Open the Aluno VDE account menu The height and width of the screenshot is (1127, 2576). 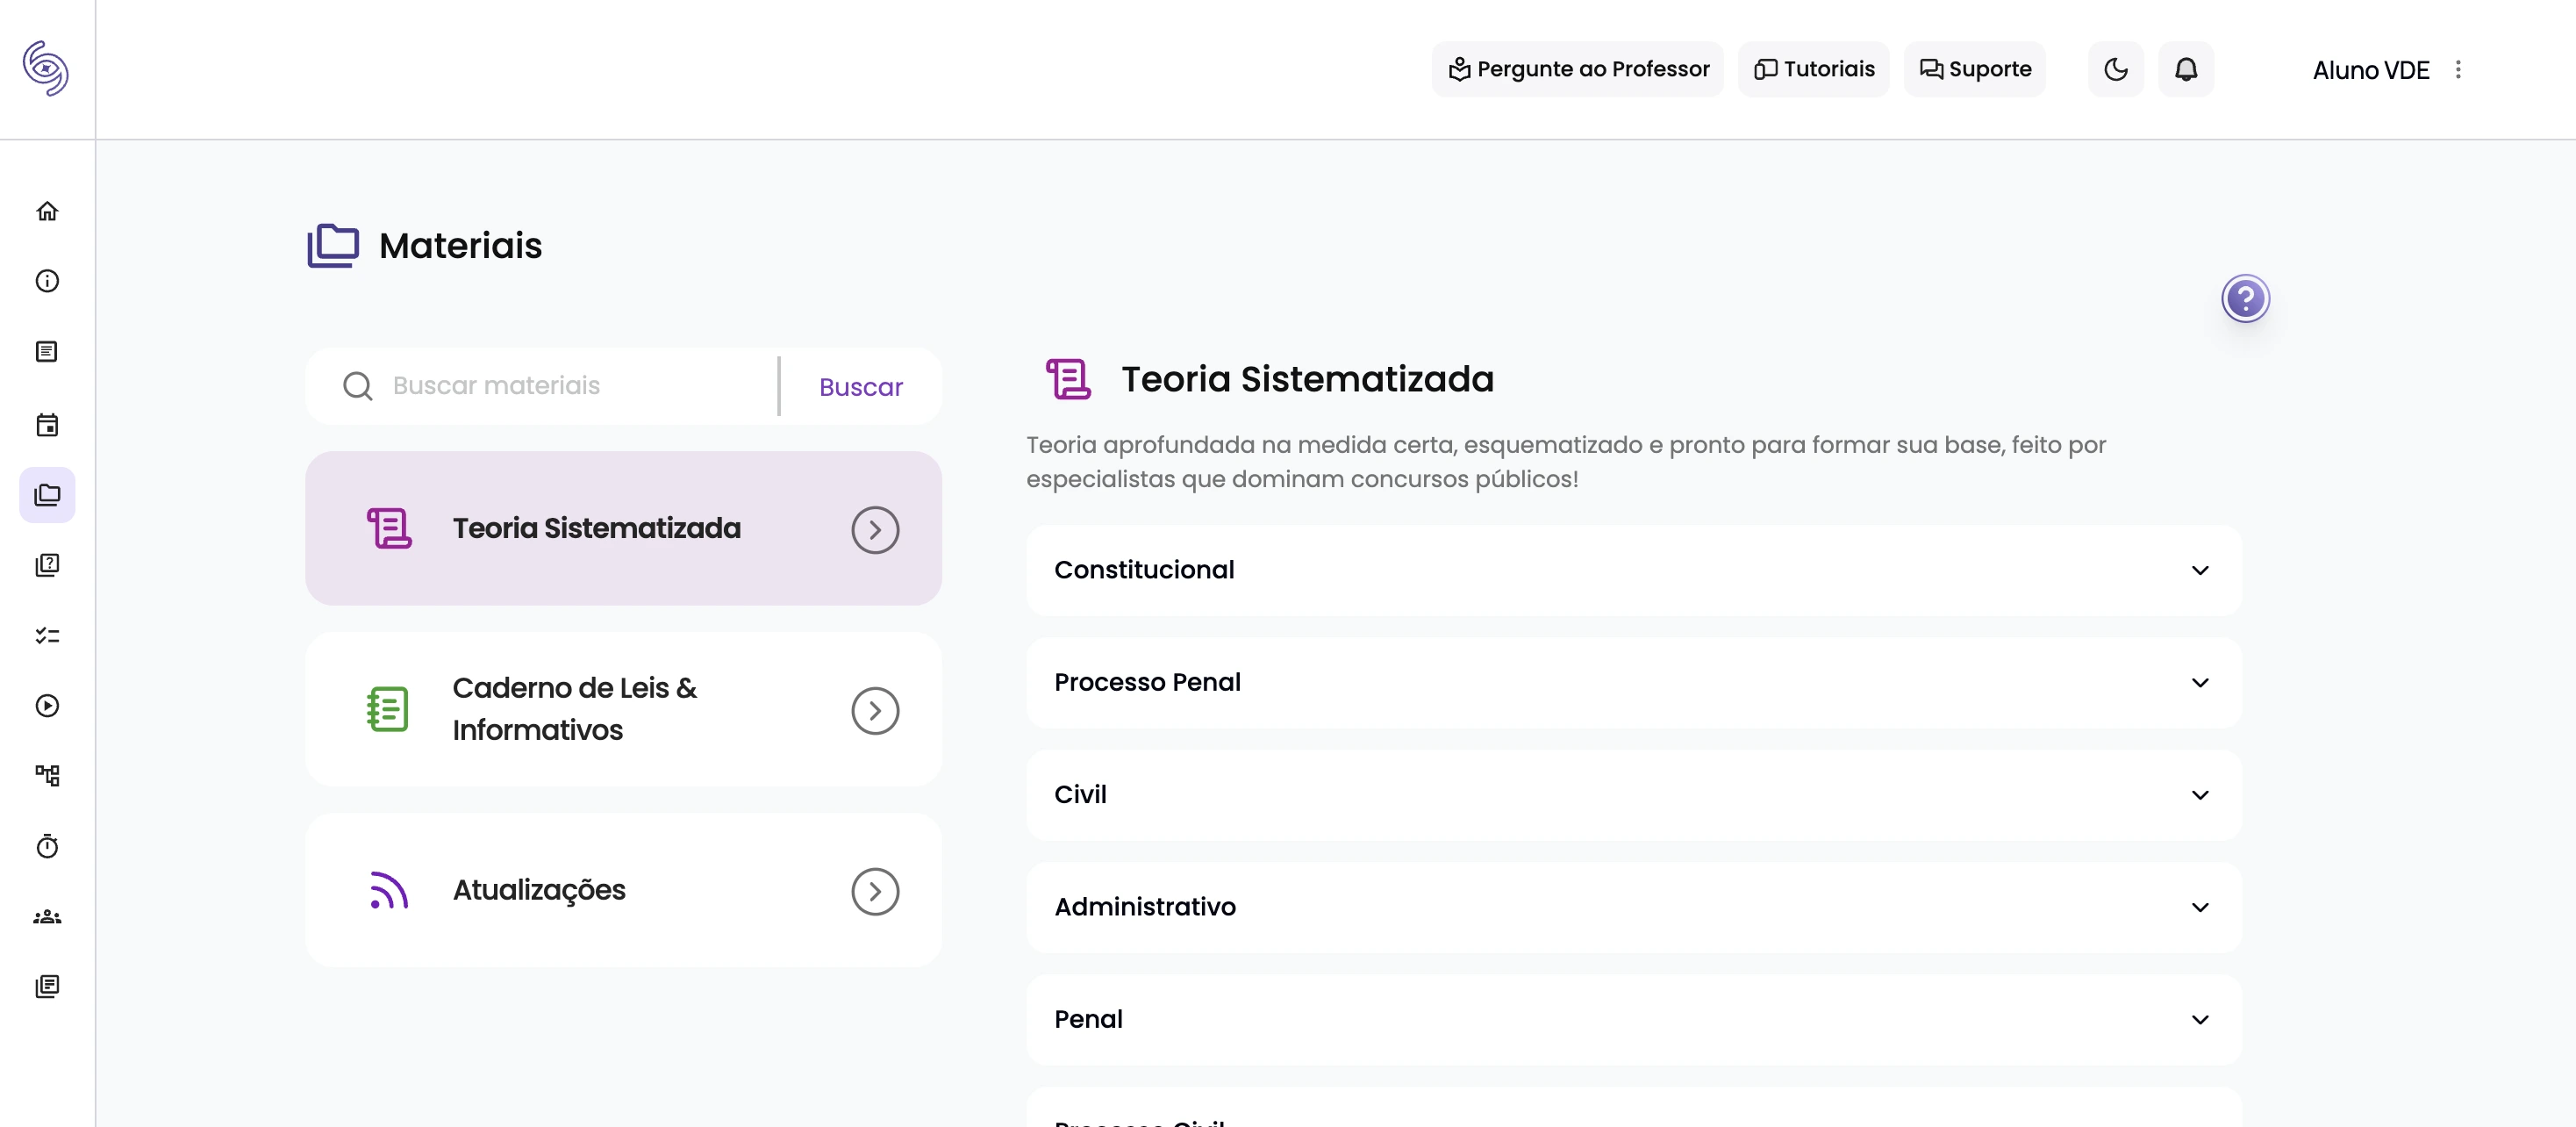click(x=2371, y=70)
